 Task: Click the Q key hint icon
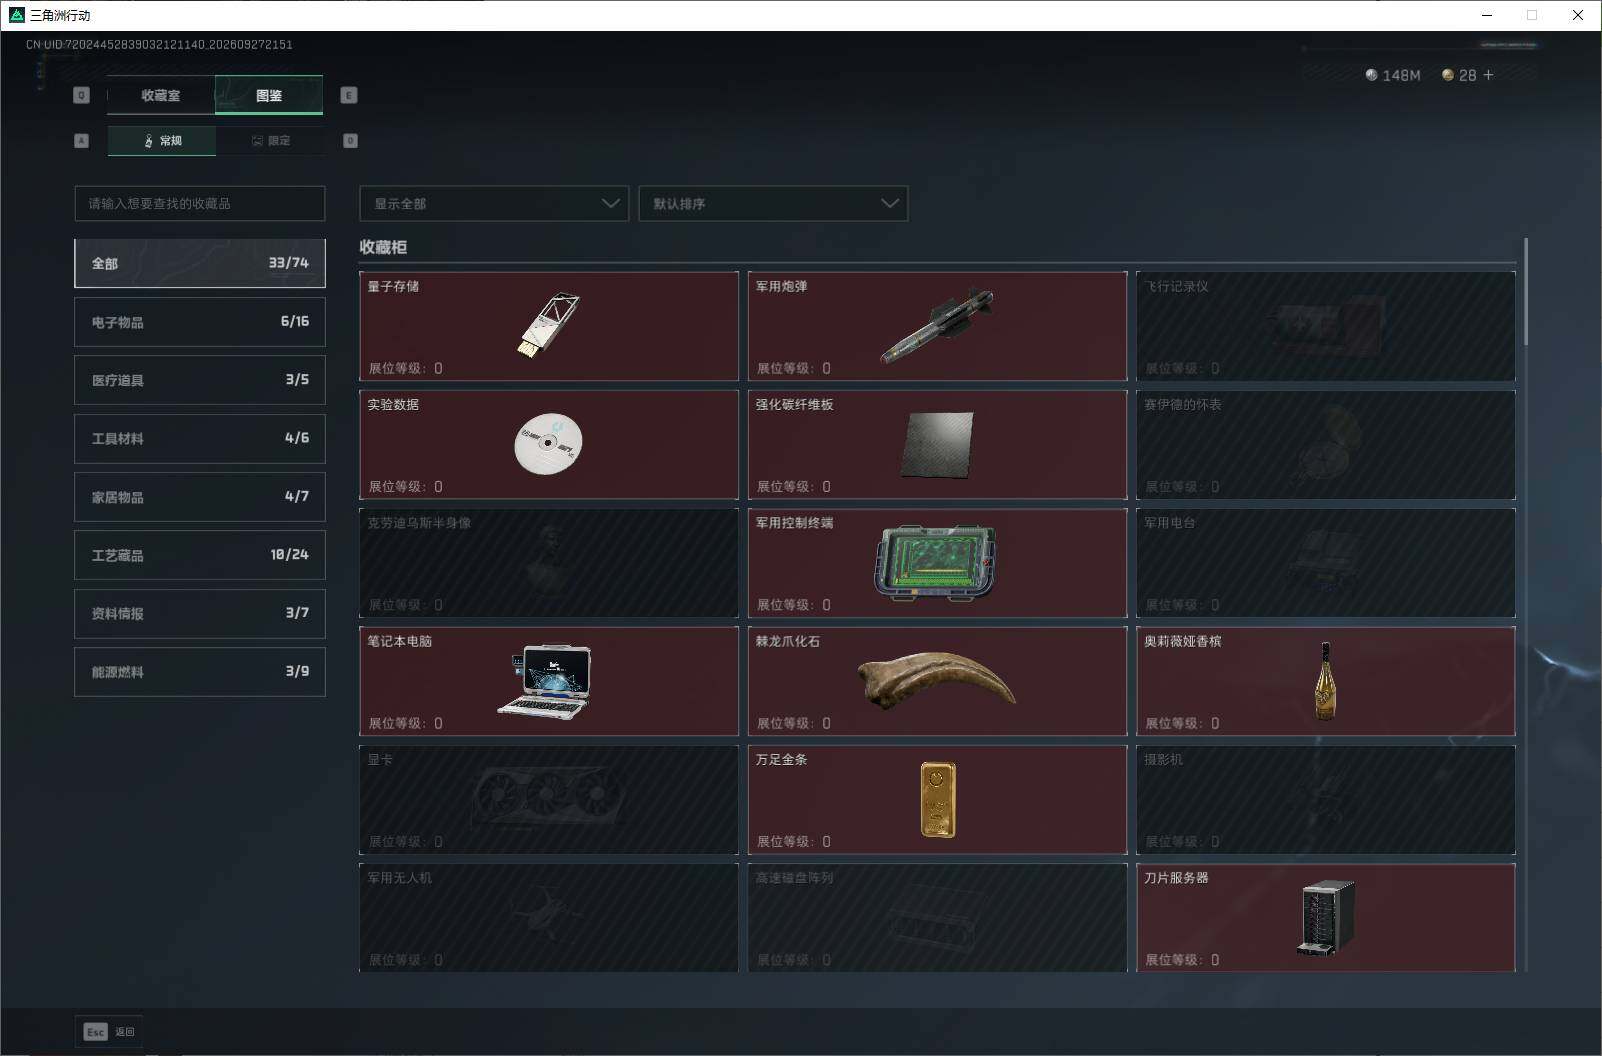pos(82,95)
